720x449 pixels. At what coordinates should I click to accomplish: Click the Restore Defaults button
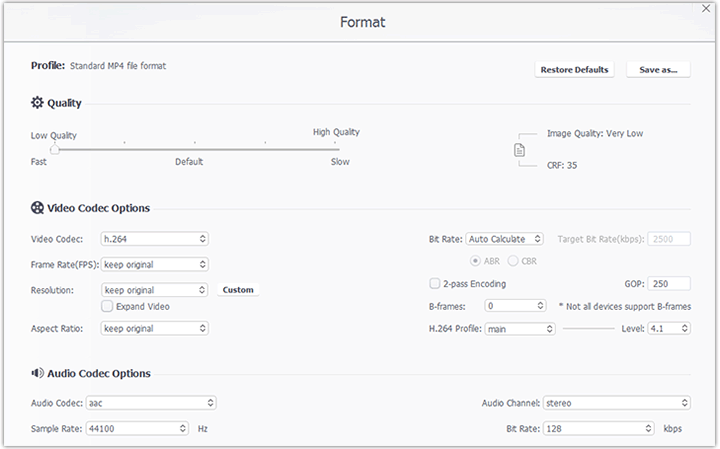tap(574, 70)
